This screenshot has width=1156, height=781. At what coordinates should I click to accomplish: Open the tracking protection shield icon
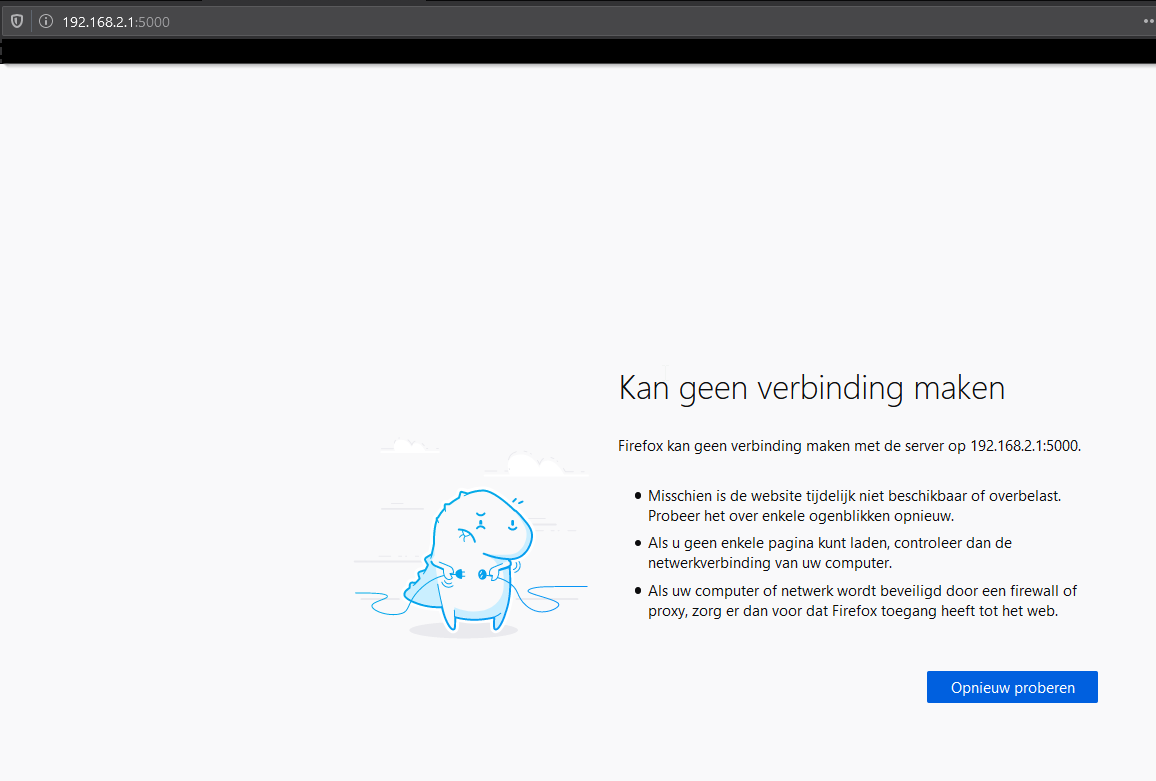[17, 21]
